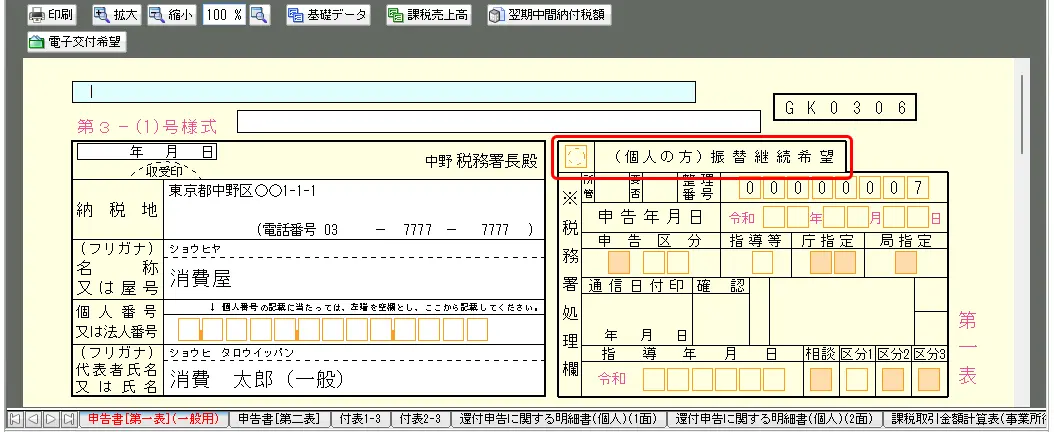This screenshot has height=432, width=1054.
Task: Click the magnifier icon beside the zoom percentage
Action: [x=259, y=15]
